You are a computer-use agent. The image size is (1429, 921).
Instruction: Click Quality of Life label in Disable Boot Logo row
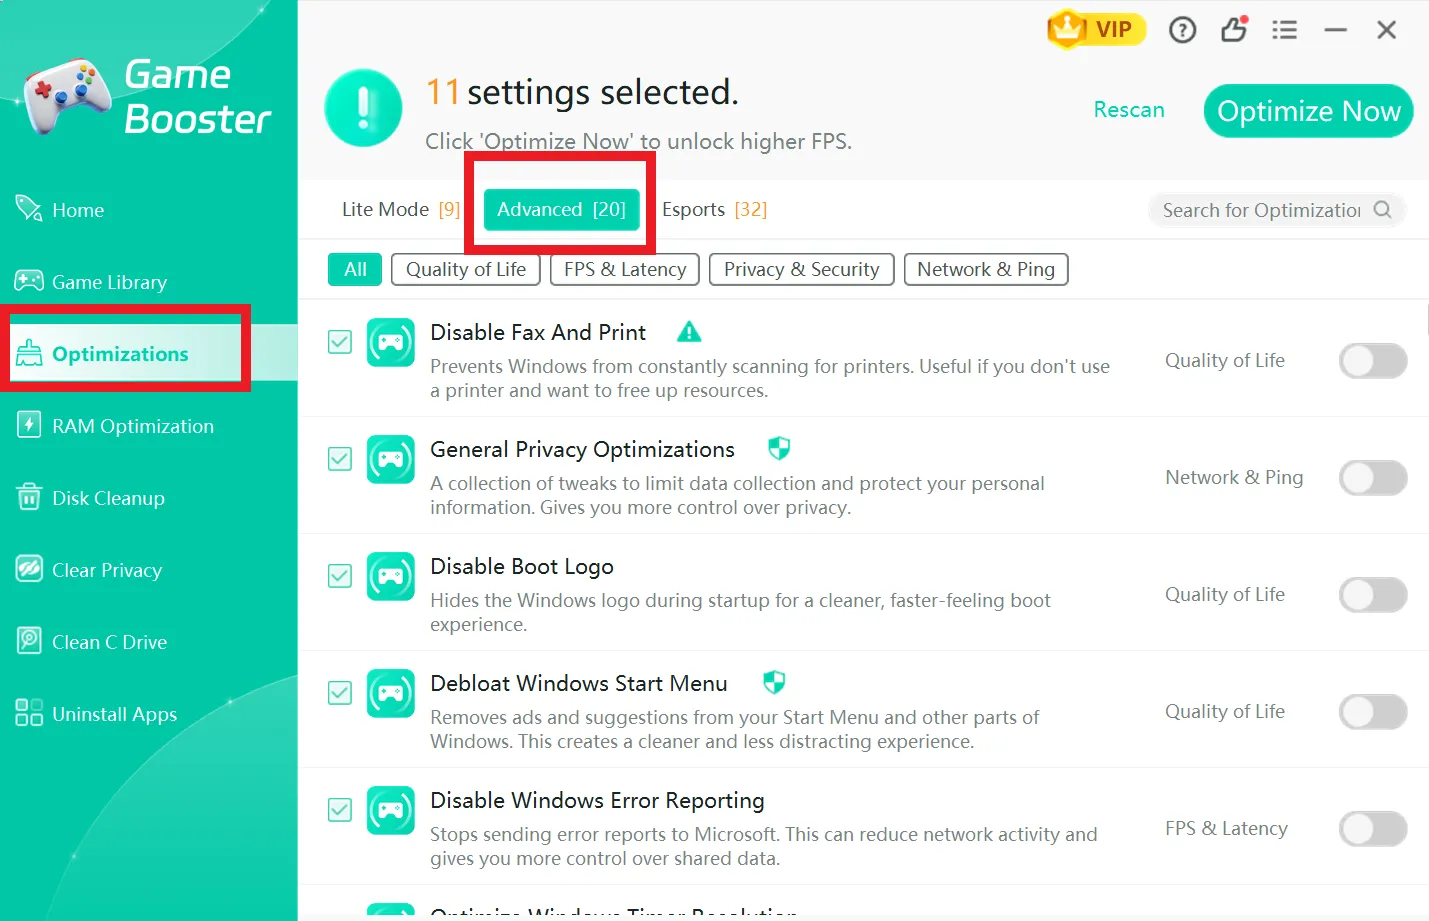point(1225,594)
